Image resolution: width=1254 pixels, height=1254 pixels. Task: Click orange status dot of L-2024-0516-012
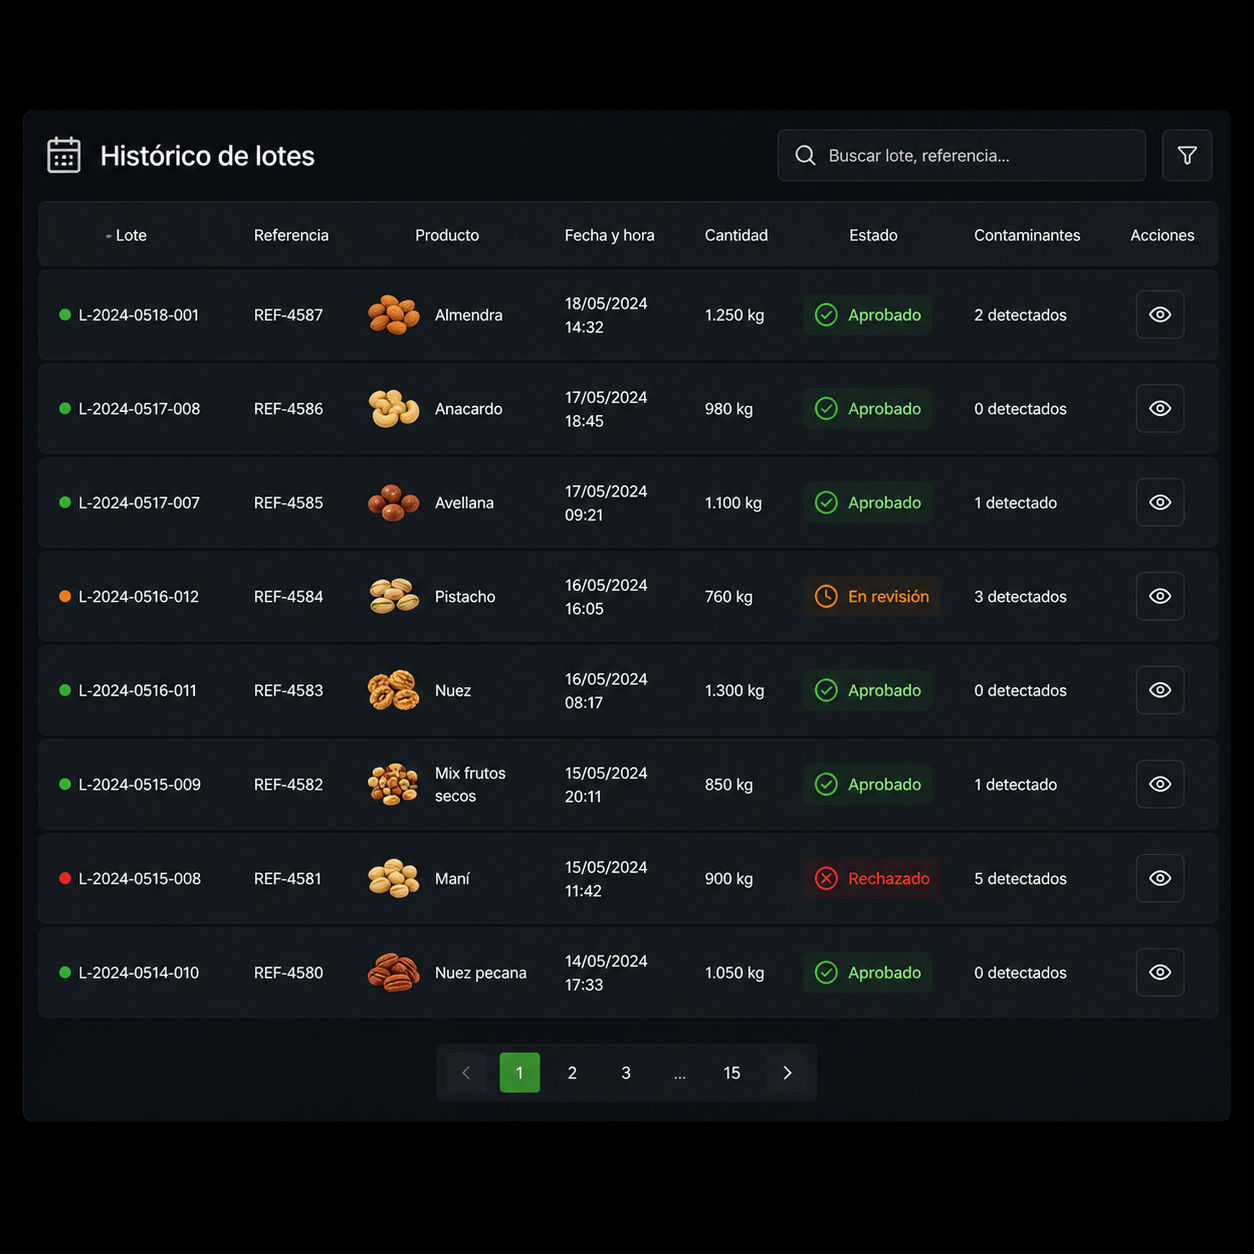(65, 597)
